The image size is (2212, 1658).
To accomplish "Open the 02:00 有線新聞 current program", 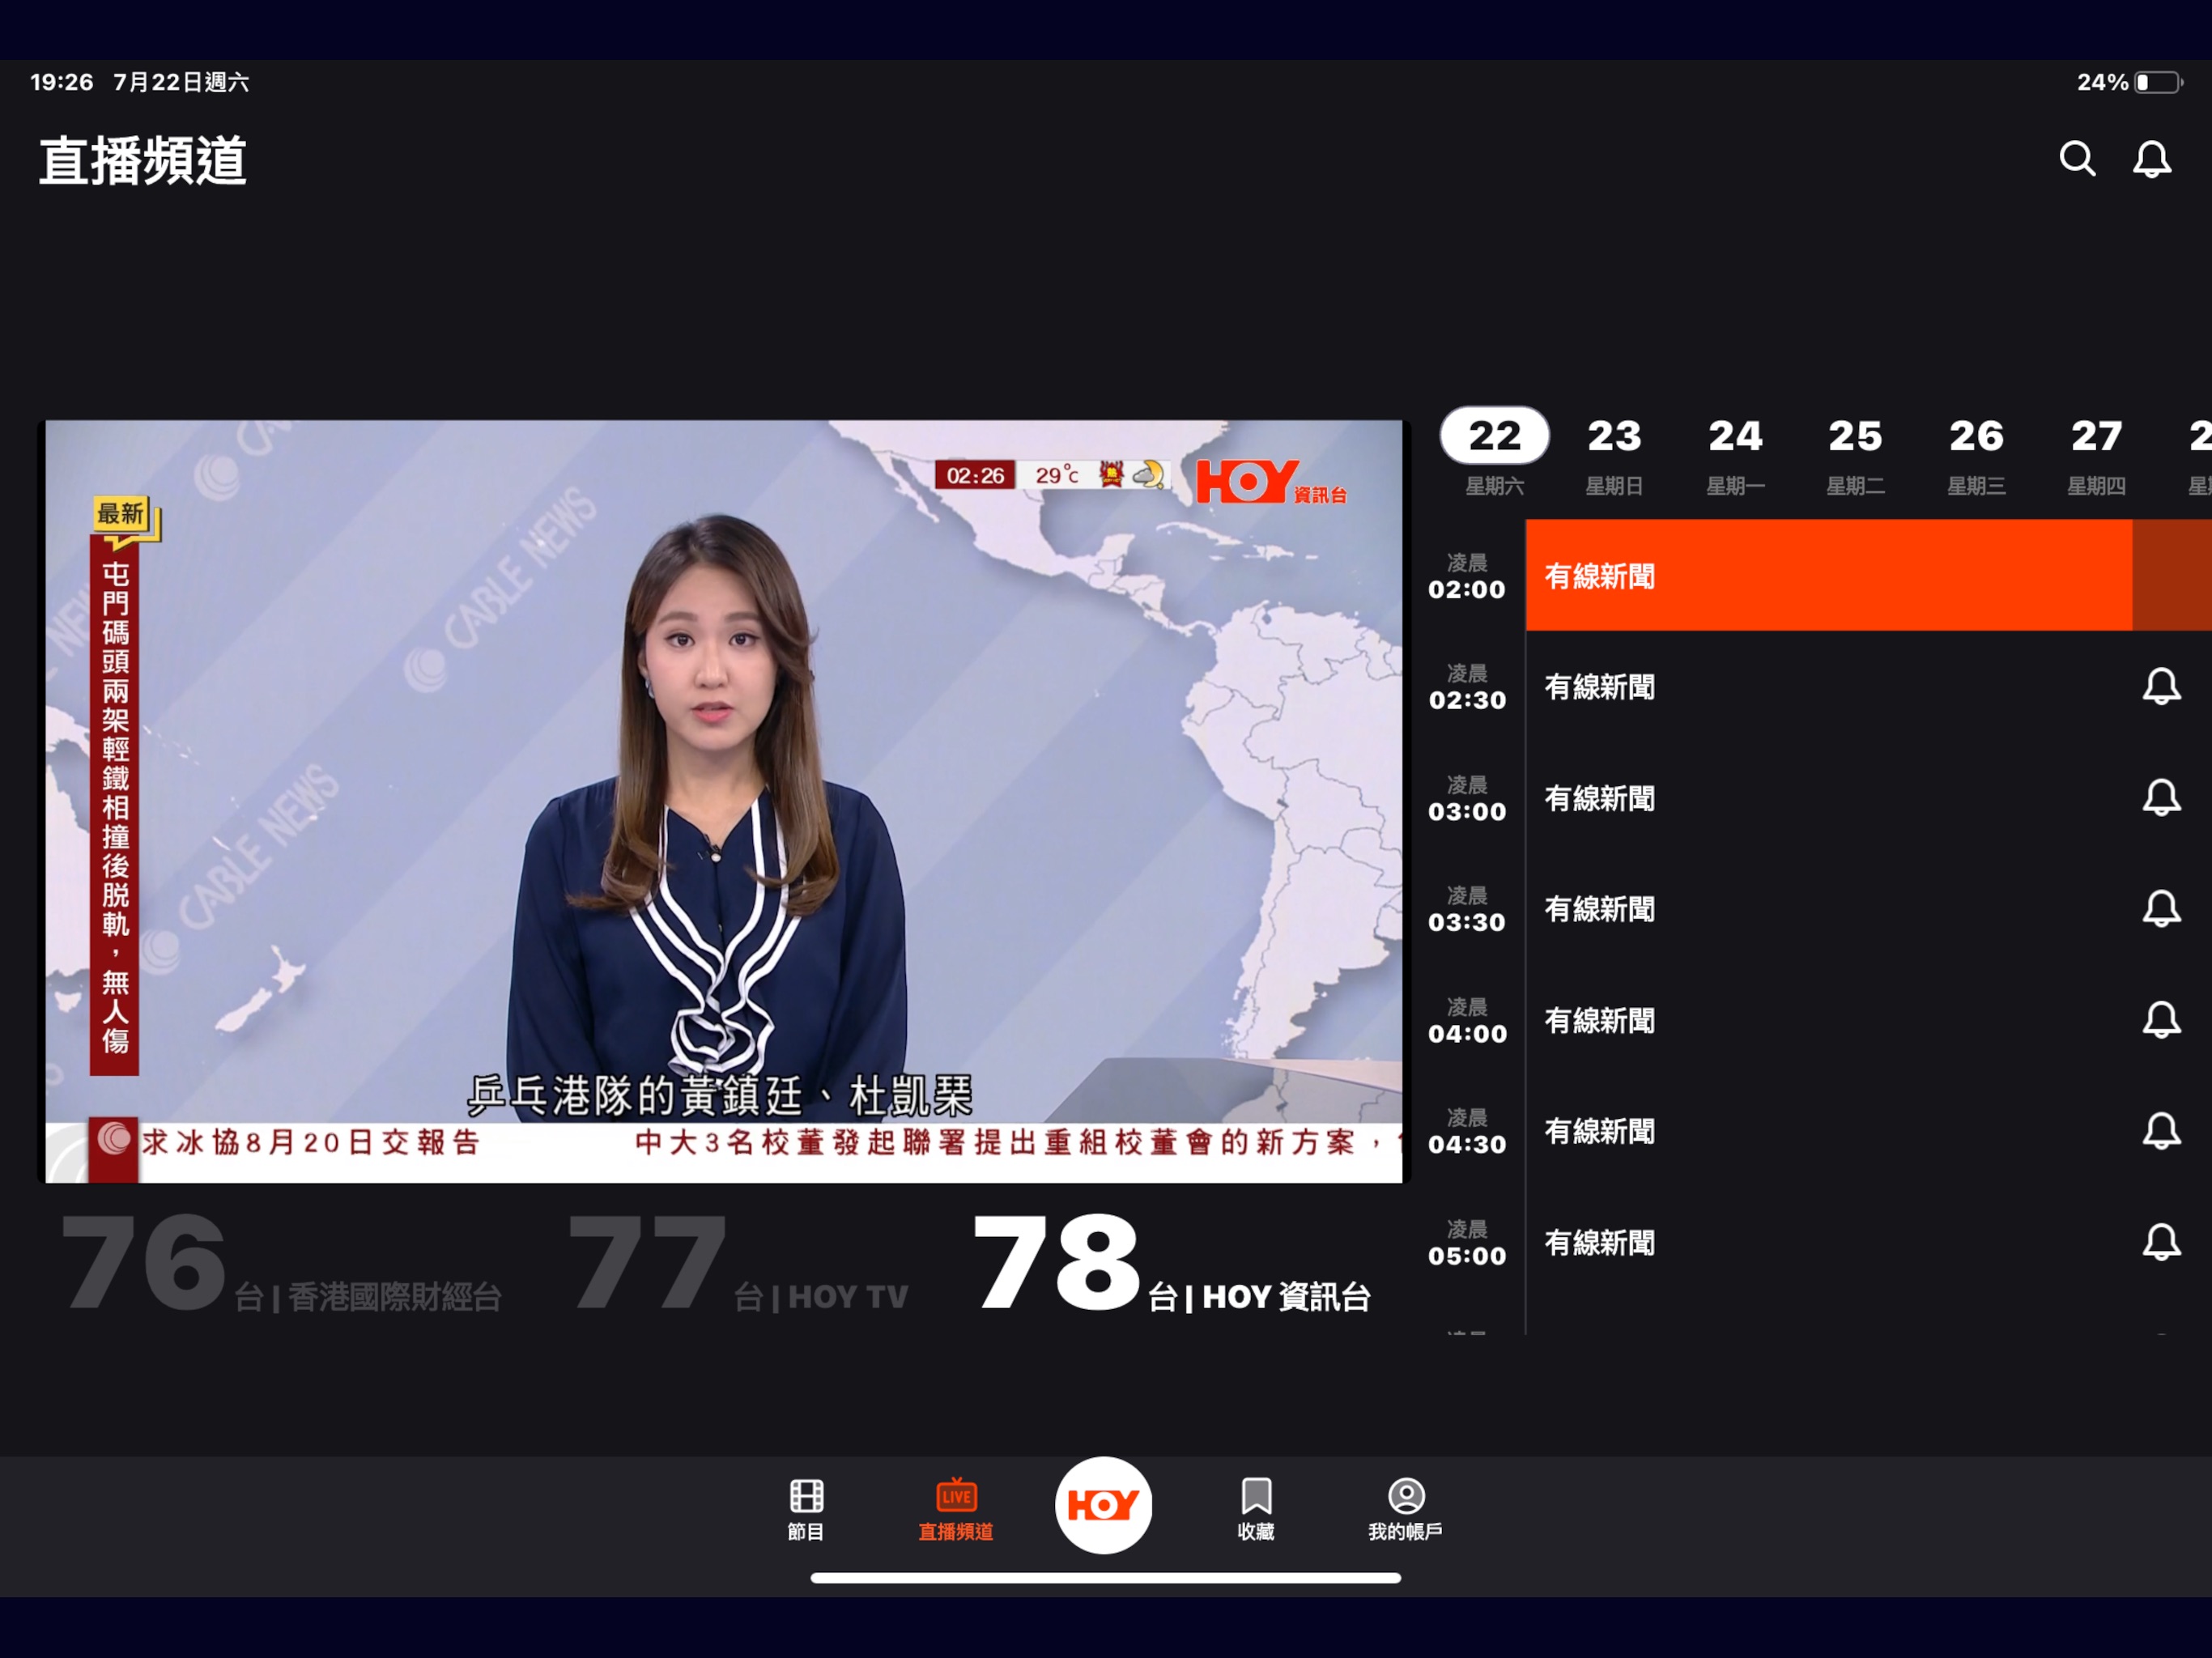I will pyautogui.click(x=1868, y=575).
